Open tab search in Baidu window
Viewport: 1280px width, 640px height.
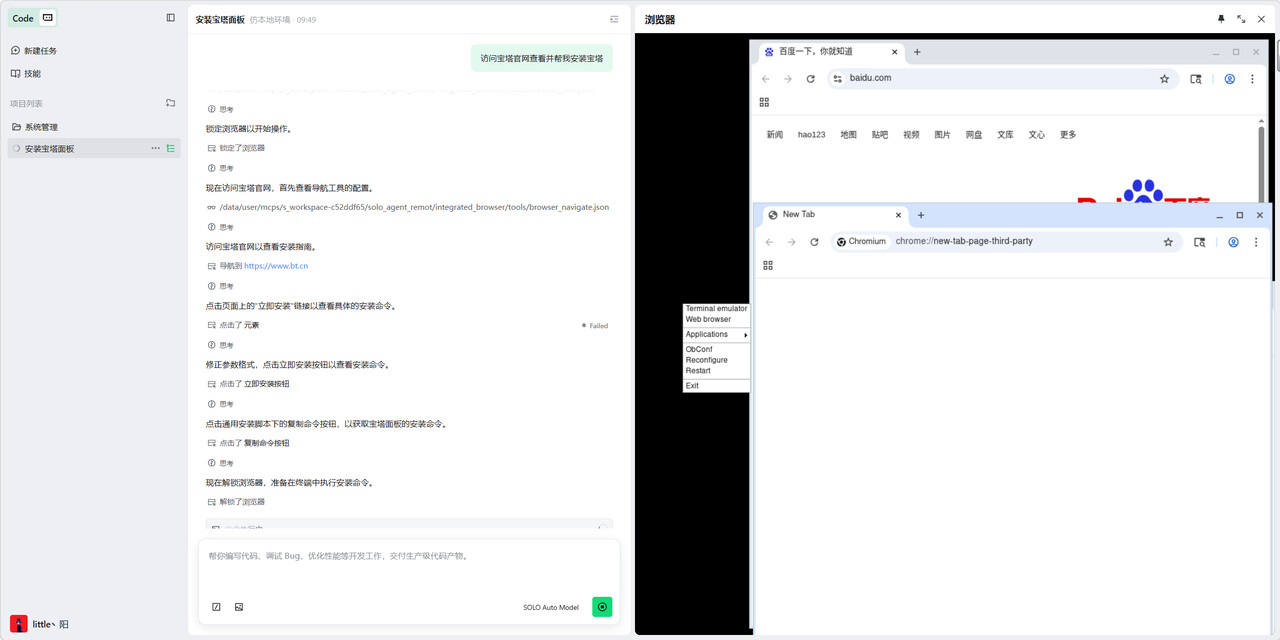1196,79
